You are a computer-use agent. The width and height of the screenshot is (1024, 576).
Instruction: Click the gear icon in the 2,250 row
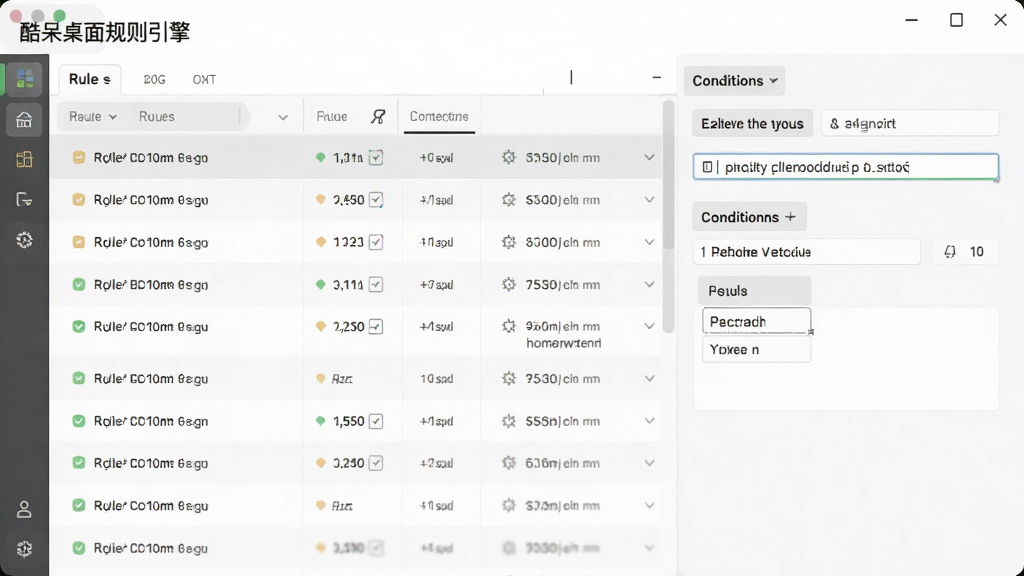coord(509,326)
